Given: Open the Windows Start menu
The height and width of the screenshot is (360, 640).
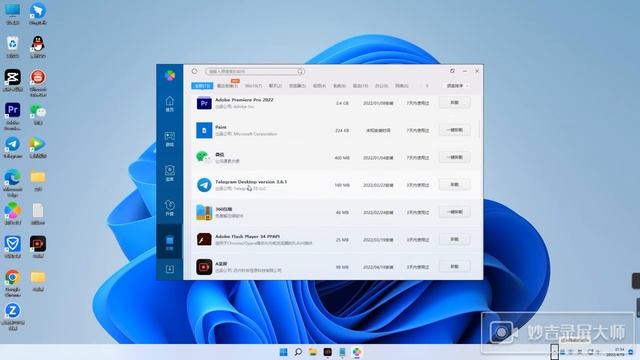Looking at the screenshot, I should [283, 352].
